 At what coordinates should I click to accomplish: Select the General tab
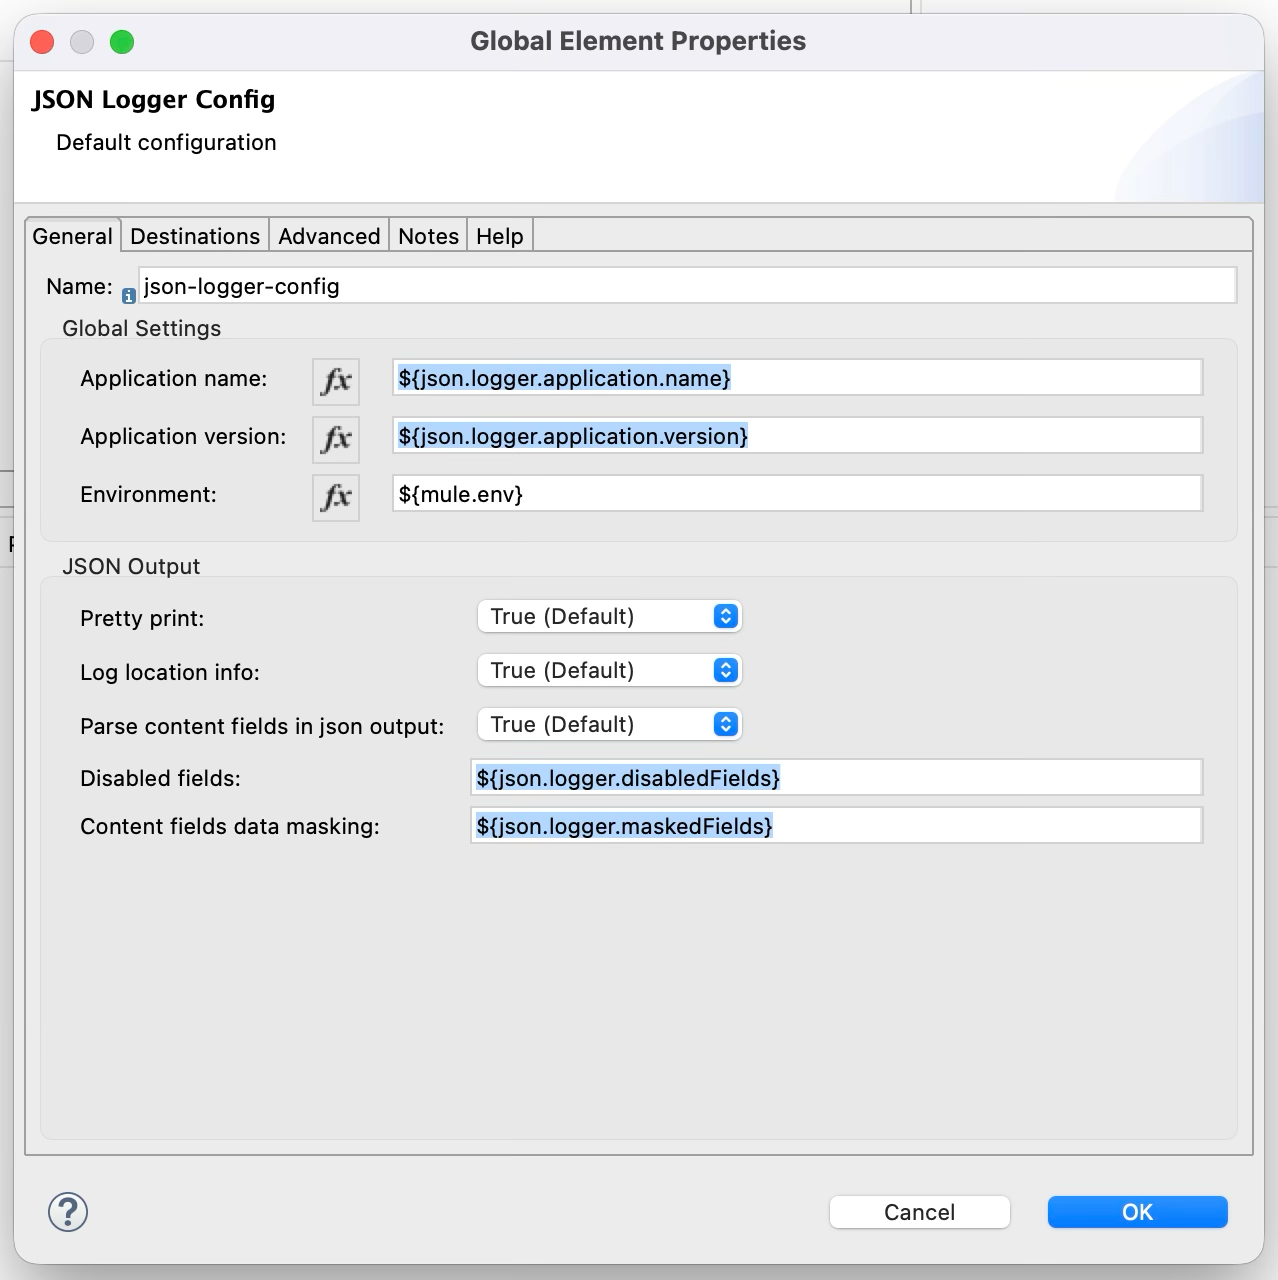tap(72, 236)
